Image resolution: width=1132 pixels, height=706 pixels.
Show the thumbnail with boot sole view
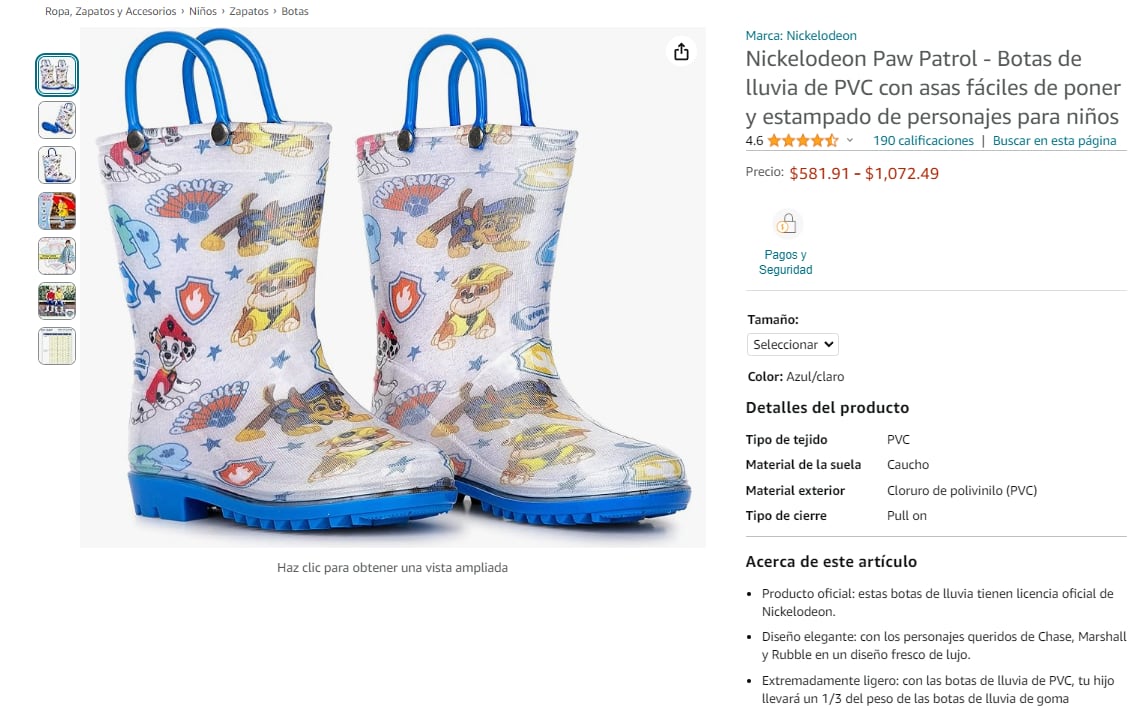pyautogui.click(x=57, y=120)
